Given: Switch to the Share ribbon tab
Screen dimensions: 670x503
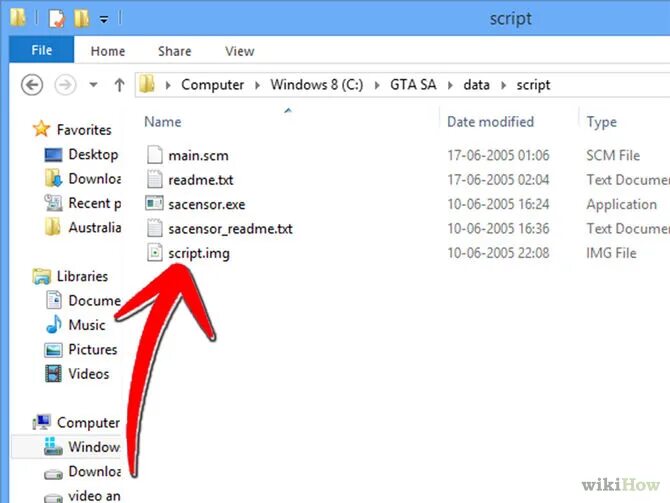Looking at the screenshot, I should point(174,51).
